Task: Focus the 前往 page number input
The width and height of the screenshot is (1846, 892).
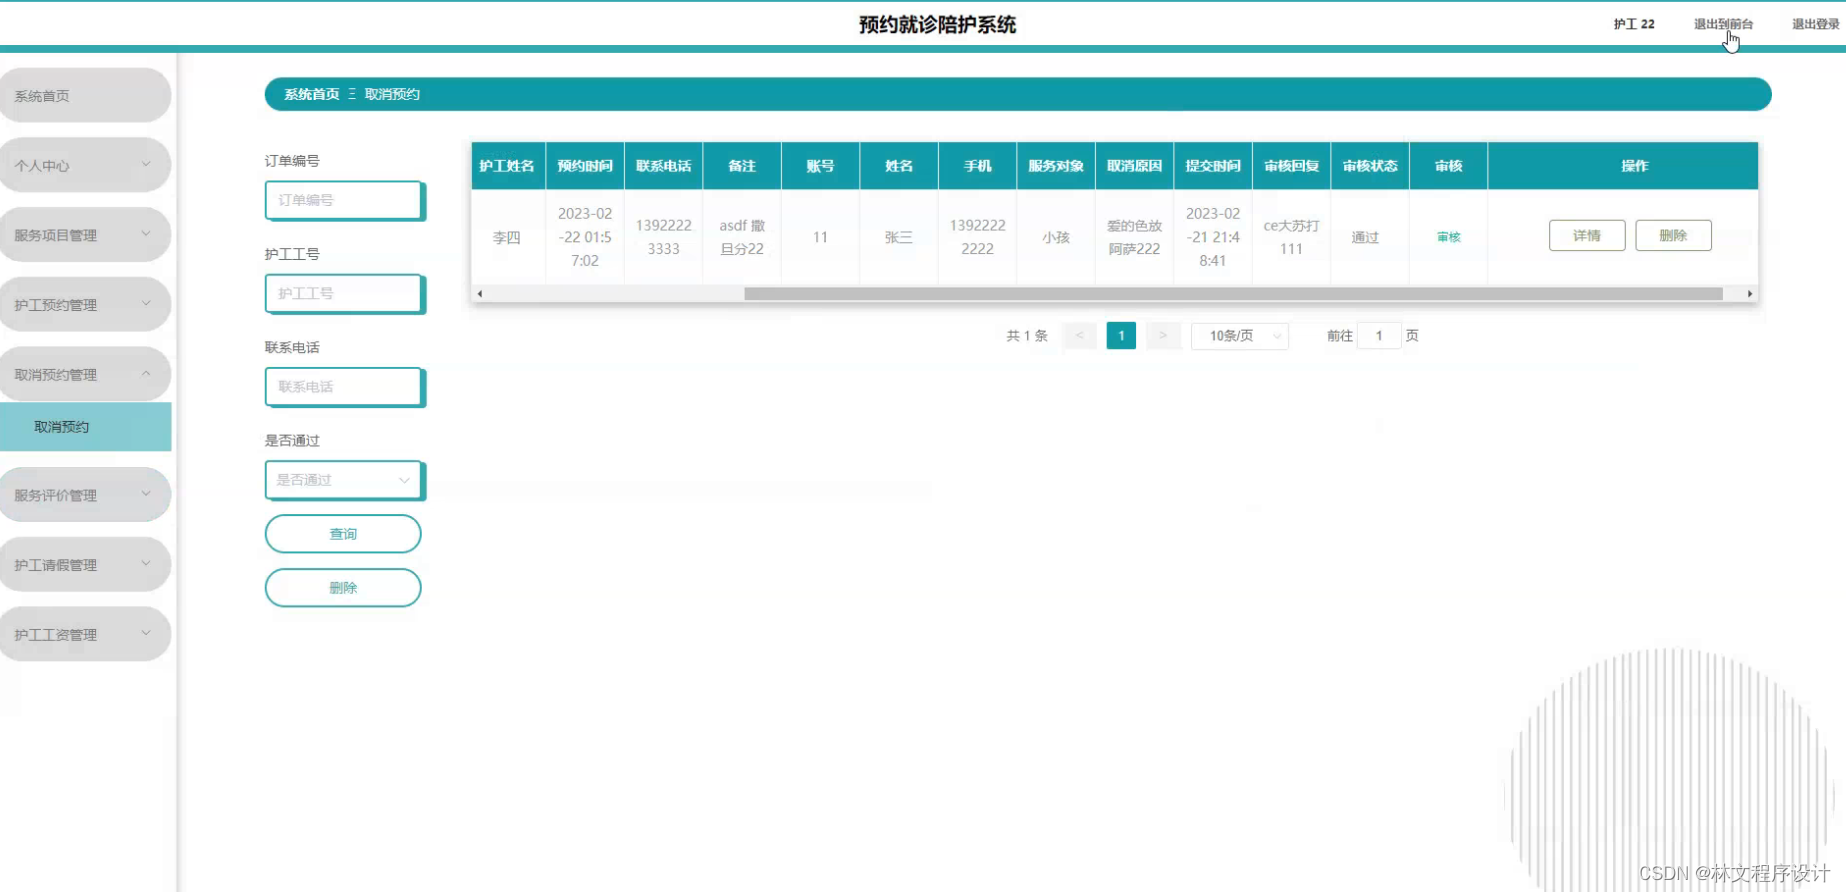Action: (x=1379, y=336)
